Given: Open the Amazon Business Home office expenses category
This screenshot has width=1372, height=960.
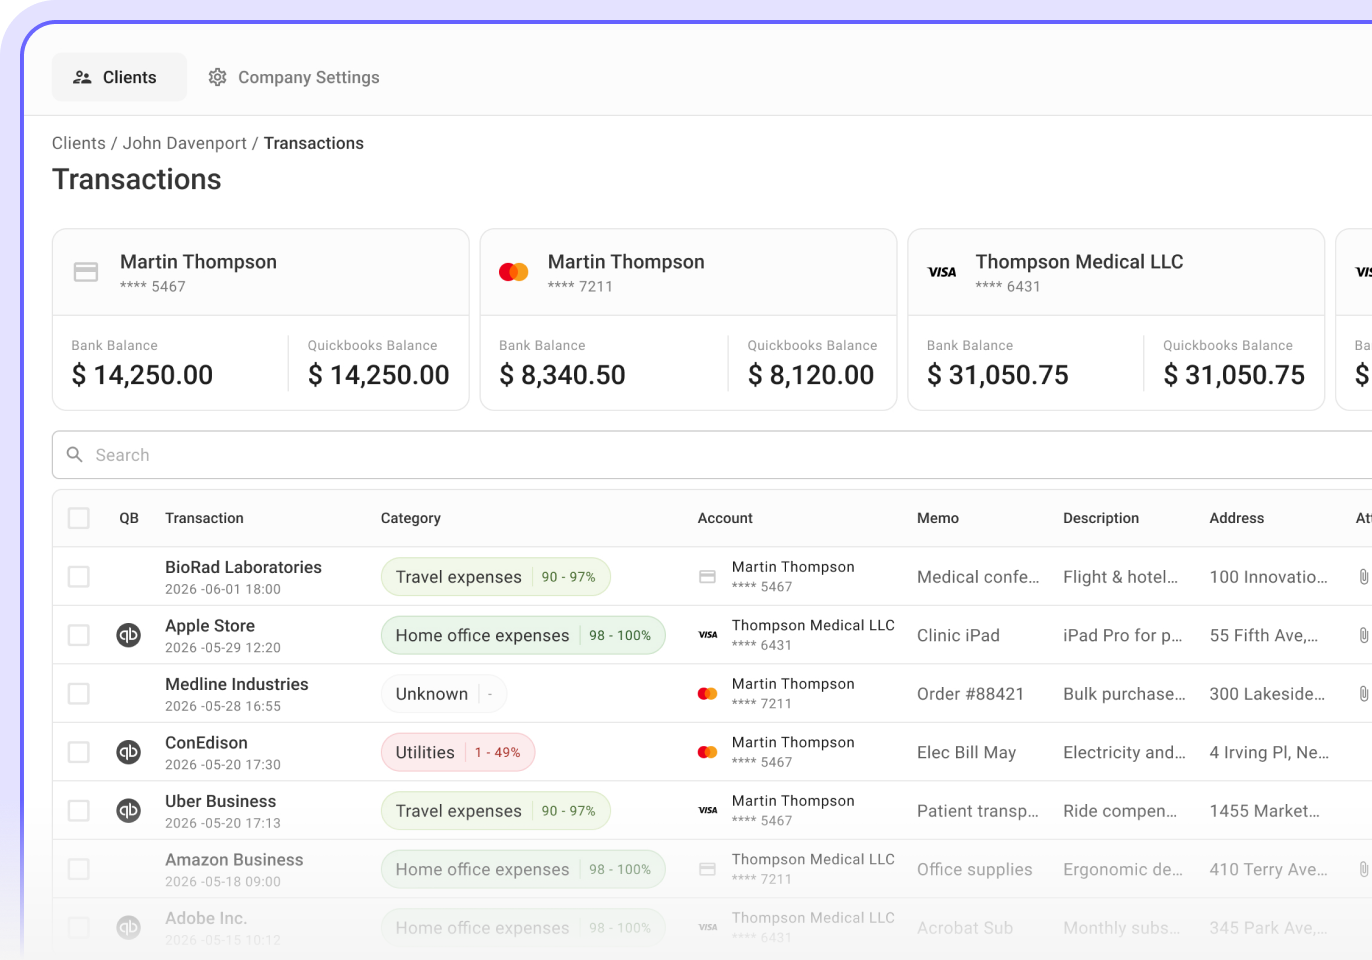Looking at the screenshot, I should 523,869.
